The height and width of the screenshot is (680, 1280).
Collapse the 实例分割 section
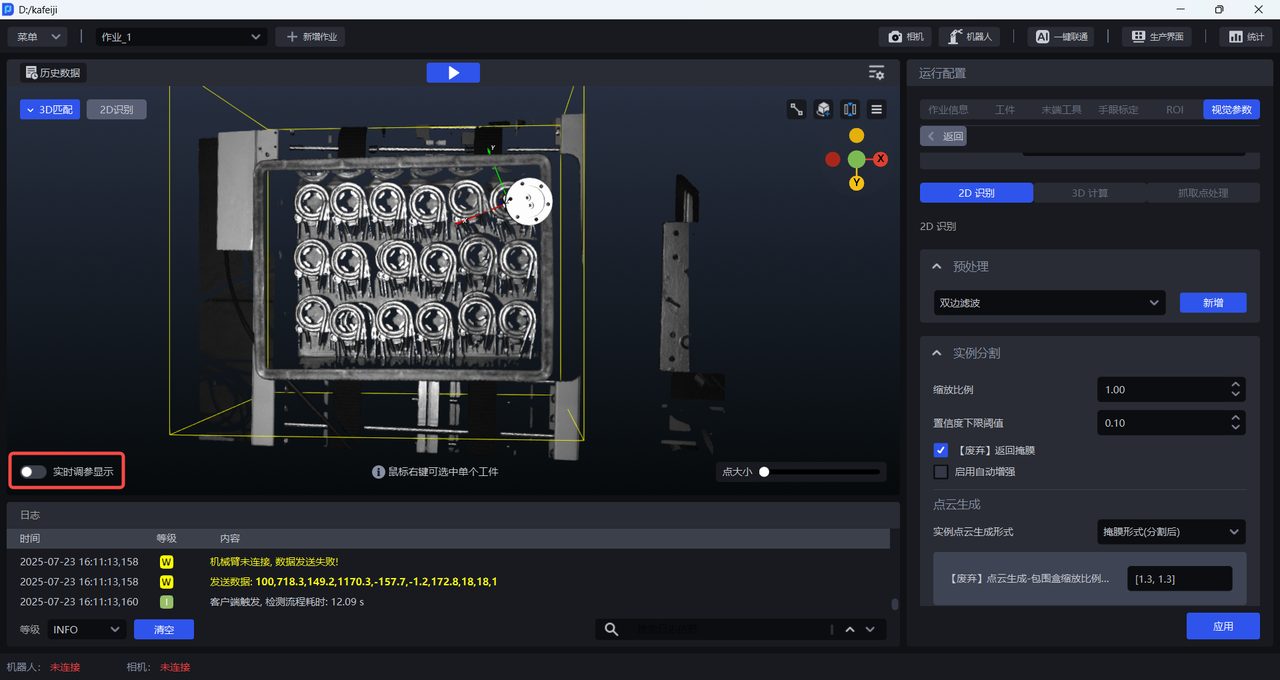pyautogui.click(x=937, y=353)
